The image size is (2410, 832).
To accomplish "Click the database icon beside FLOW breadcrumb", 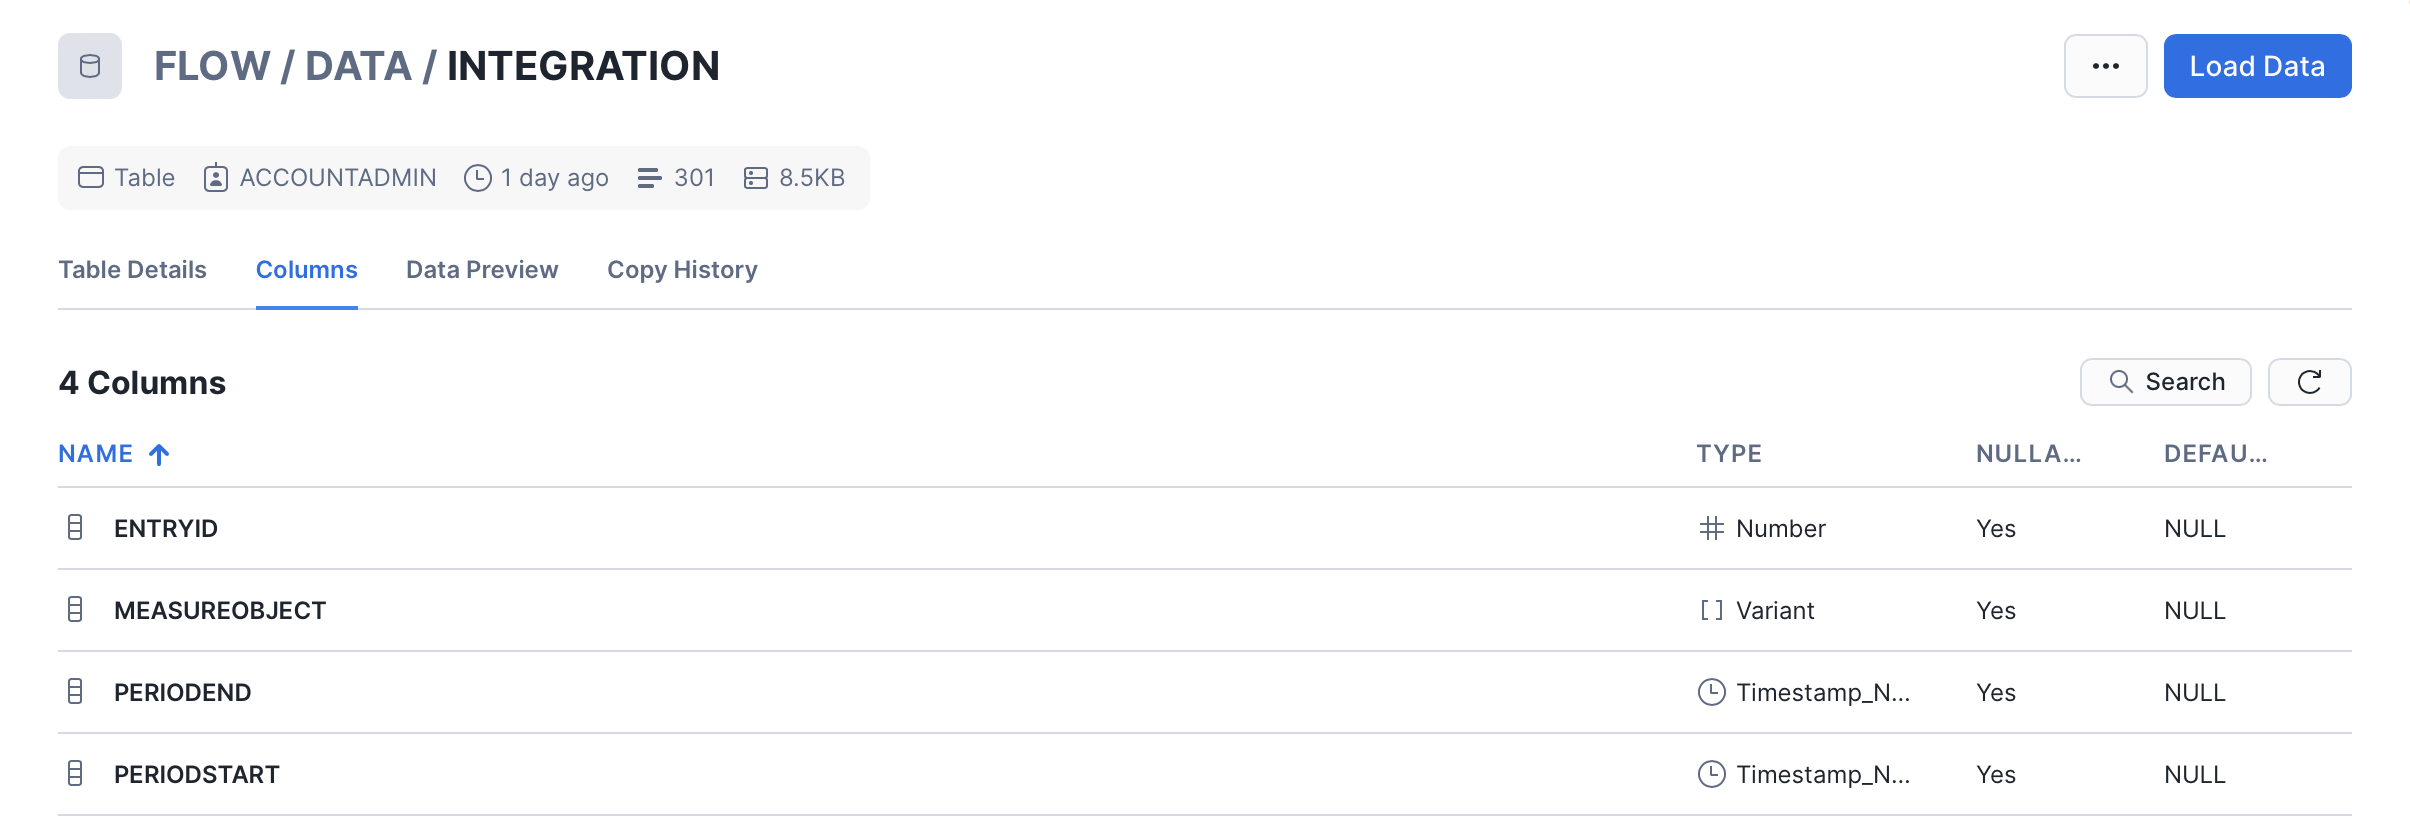I will 90,66.
